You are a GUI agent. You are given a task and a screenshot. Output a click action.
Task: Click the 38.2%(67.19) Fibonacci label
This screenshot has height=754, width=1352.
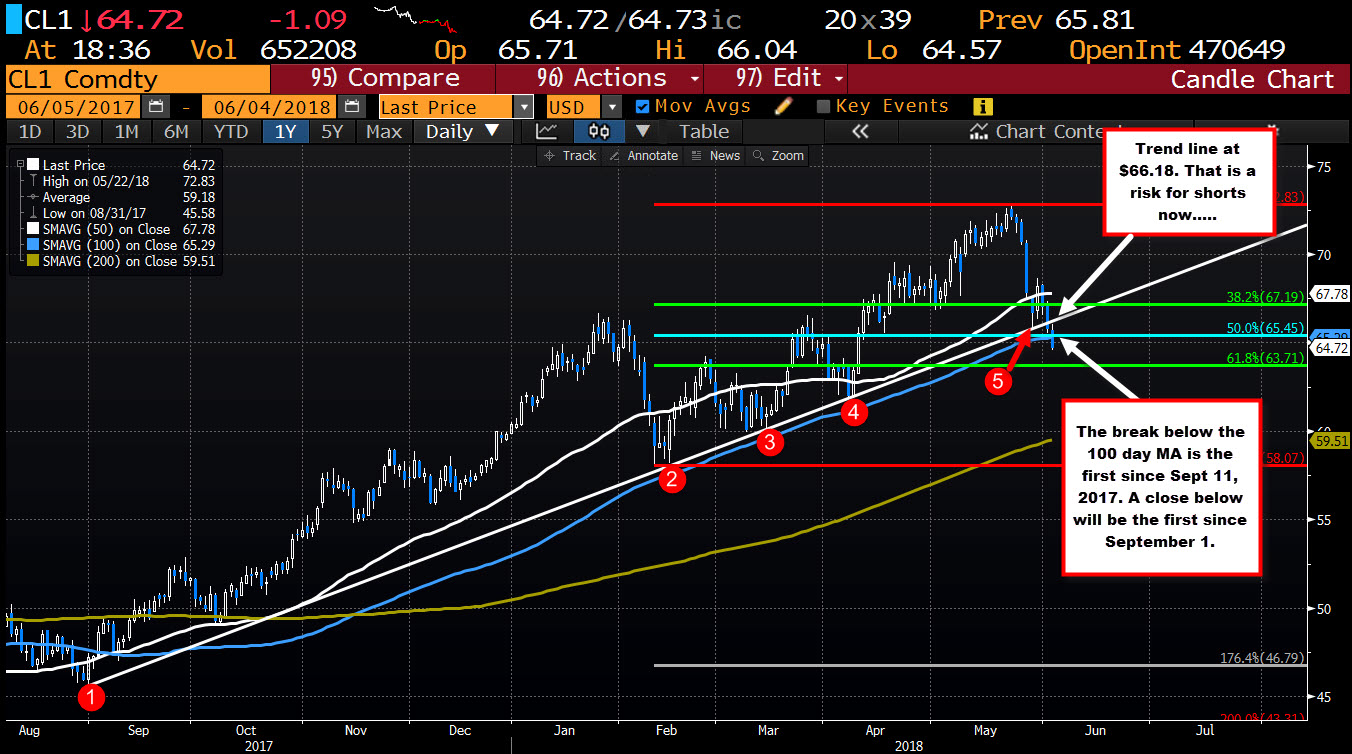pos(1265,296)
